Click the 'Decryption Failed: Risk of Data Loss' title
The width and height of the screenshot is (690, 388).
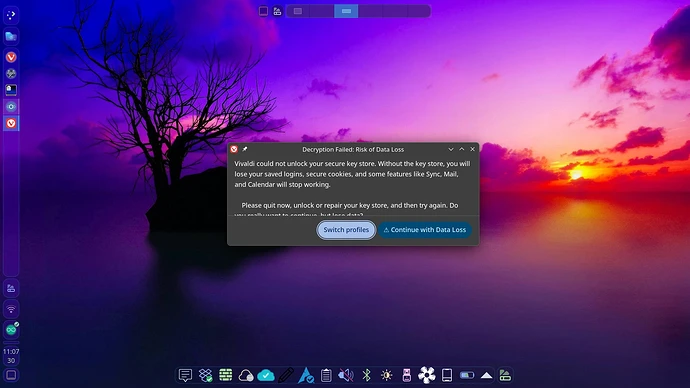click(x=353, y=150)
